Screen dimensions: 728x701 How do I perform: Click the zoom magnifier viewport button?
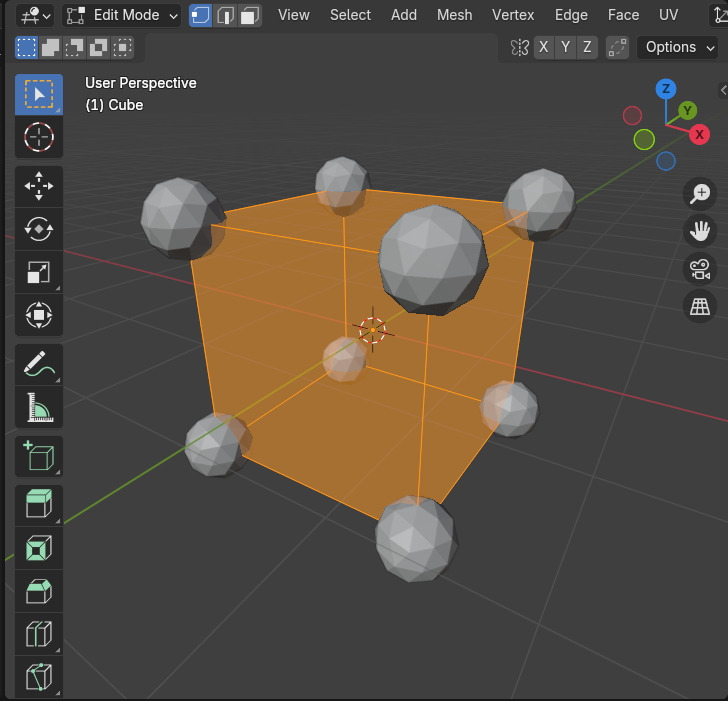click(x=700, y=193)
